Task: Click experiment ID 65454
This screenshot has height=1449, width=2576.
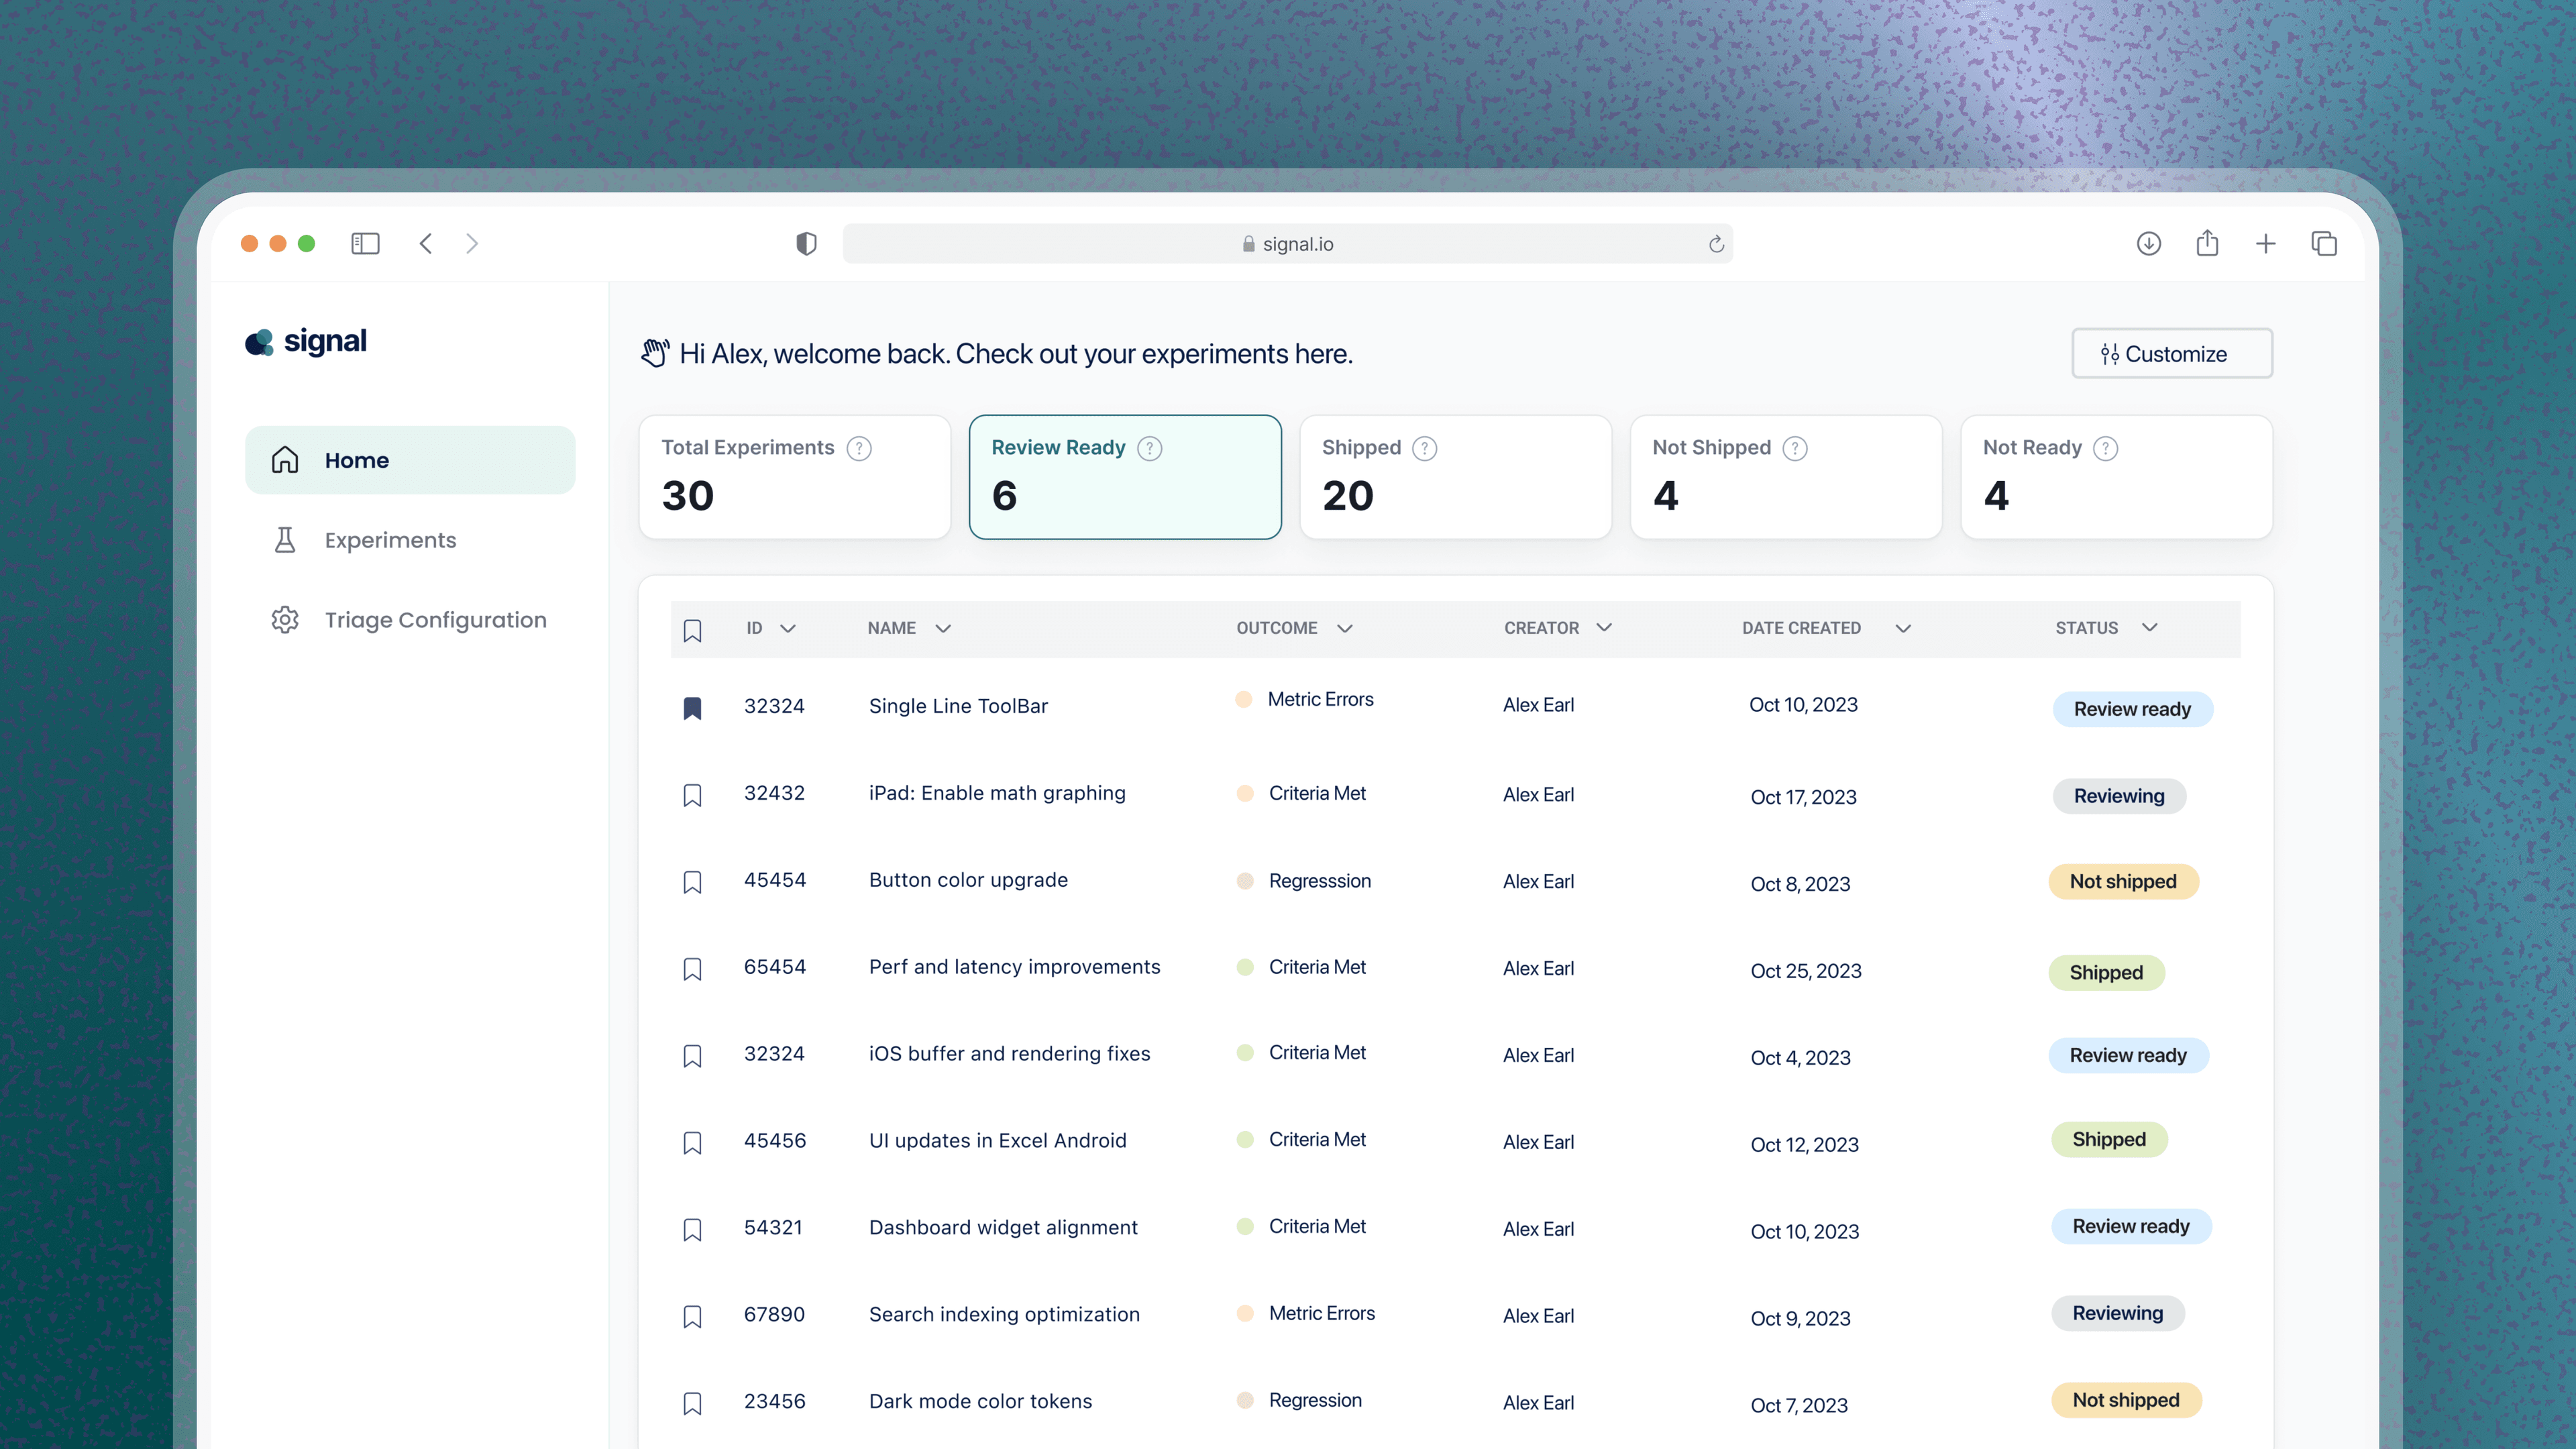Action: 775,967
